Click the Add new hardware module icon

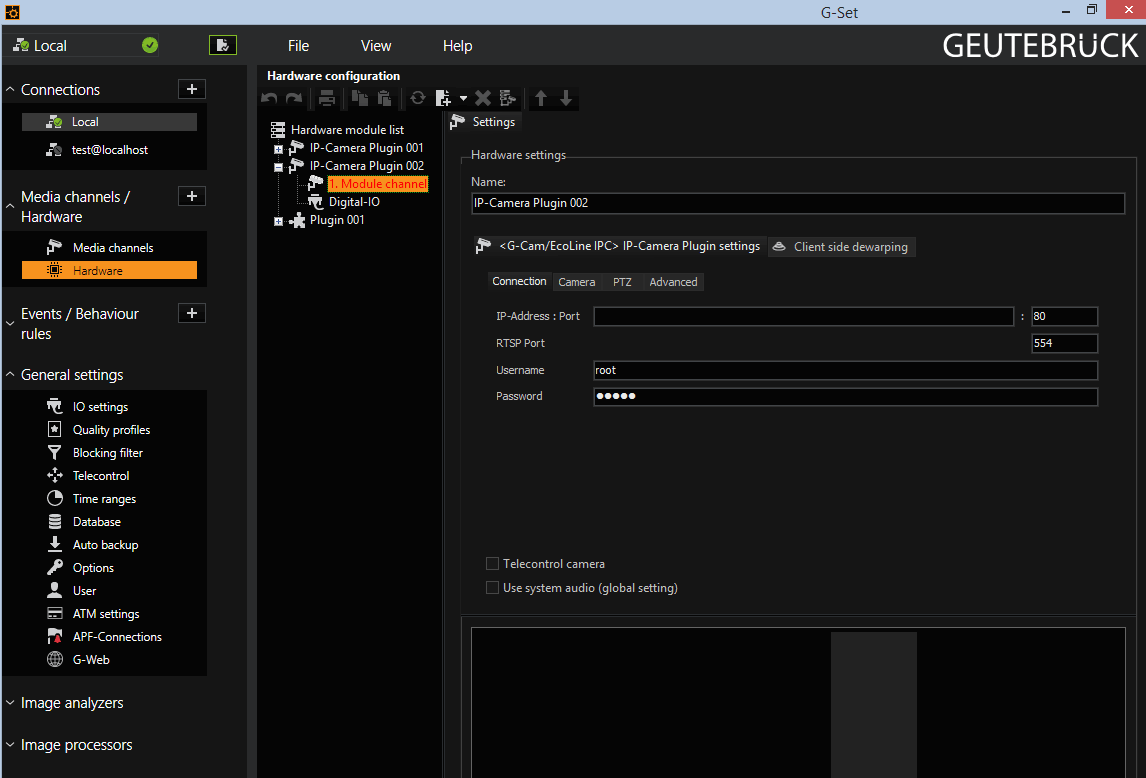(443, 98)
